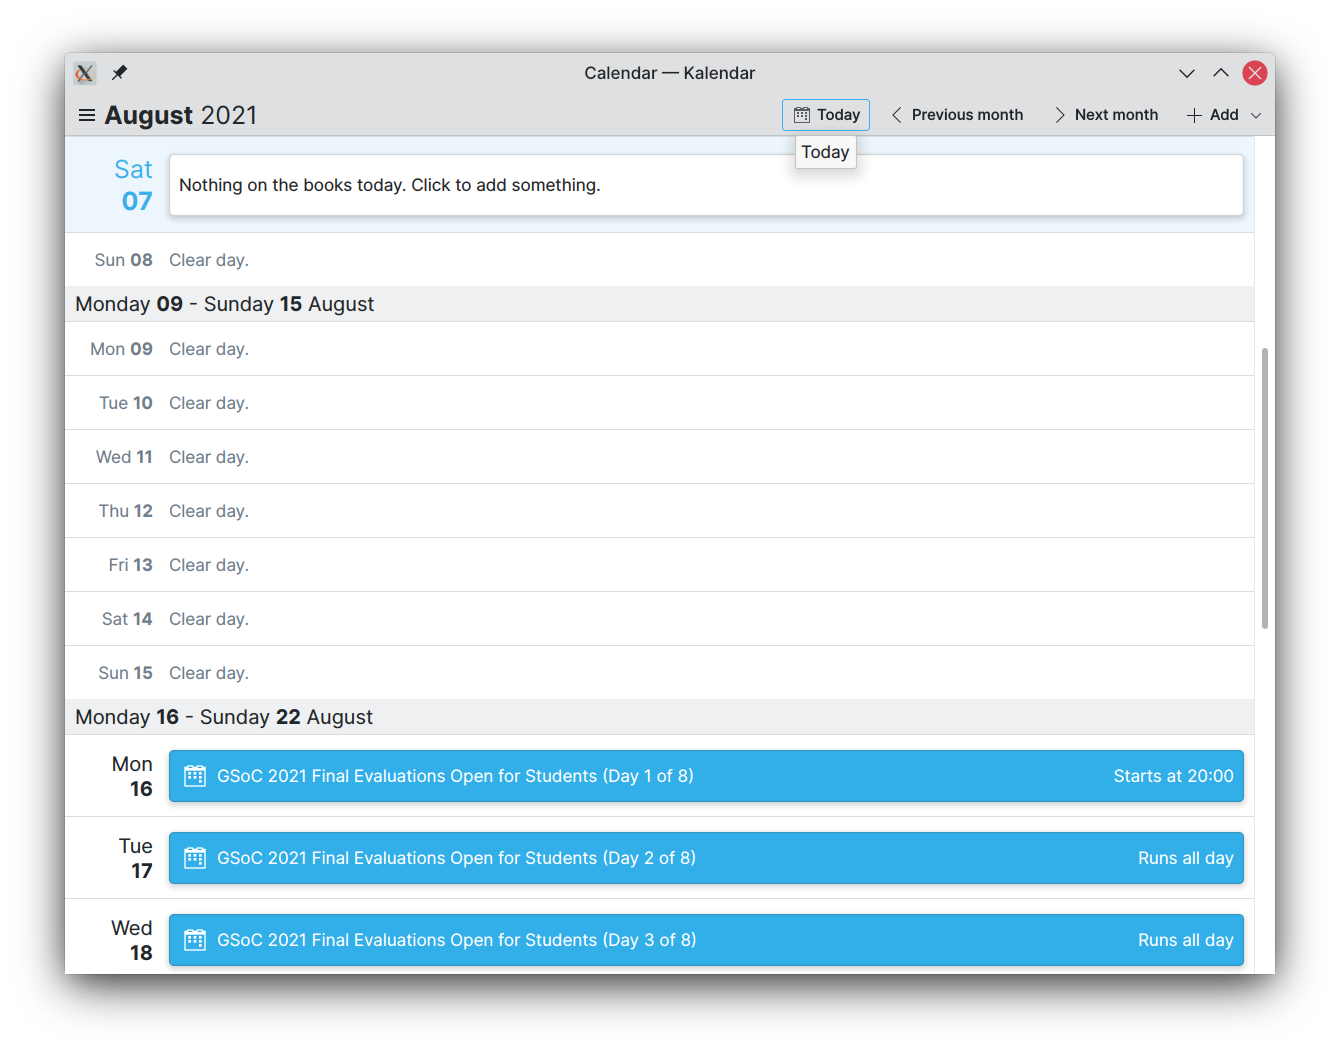
Task: Open GSoC event Day 2 of 8
Action: pos(706,858)
